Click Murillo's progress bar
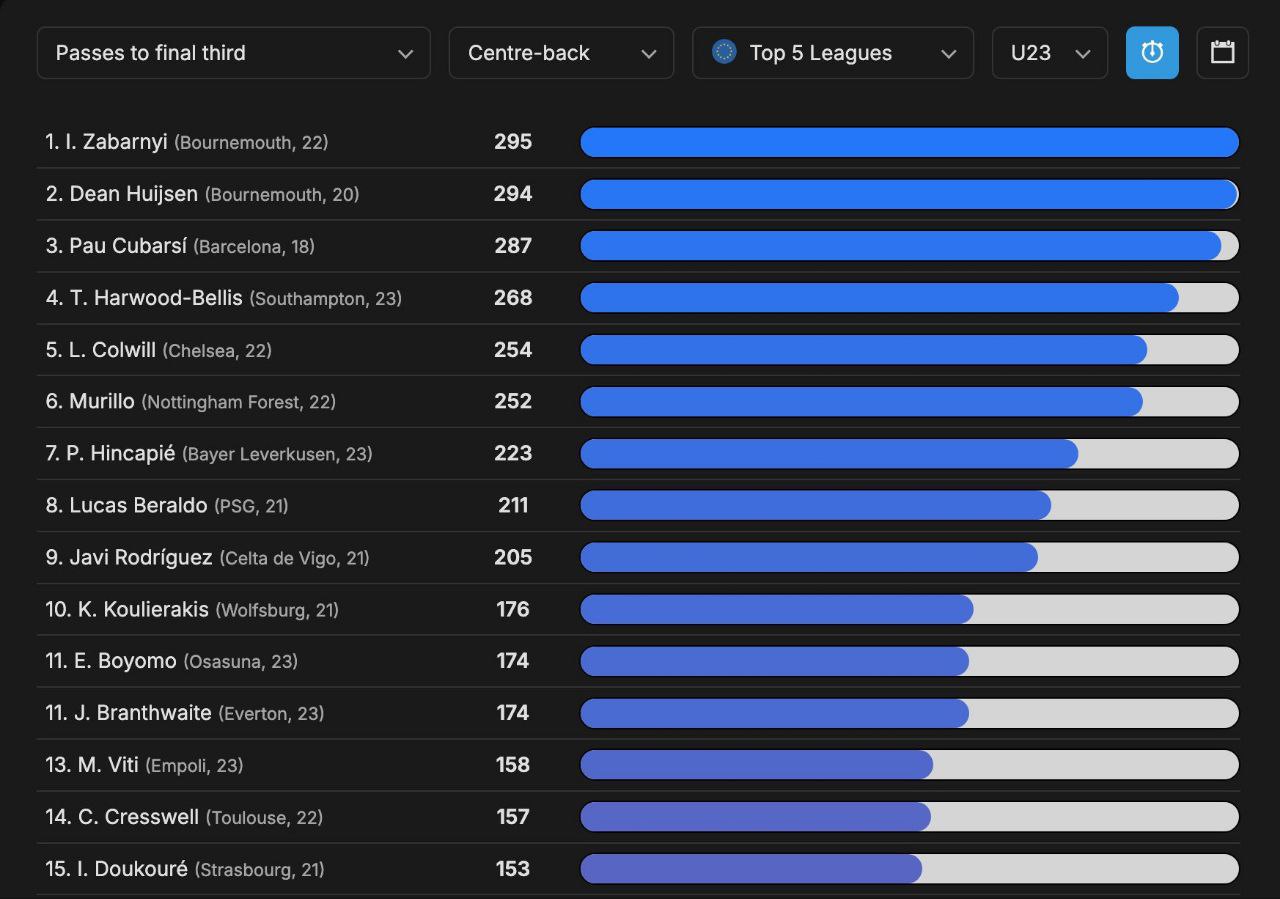Image resolution: width=1280 pixels, height=899 pixels. click(x=909, y=402)
